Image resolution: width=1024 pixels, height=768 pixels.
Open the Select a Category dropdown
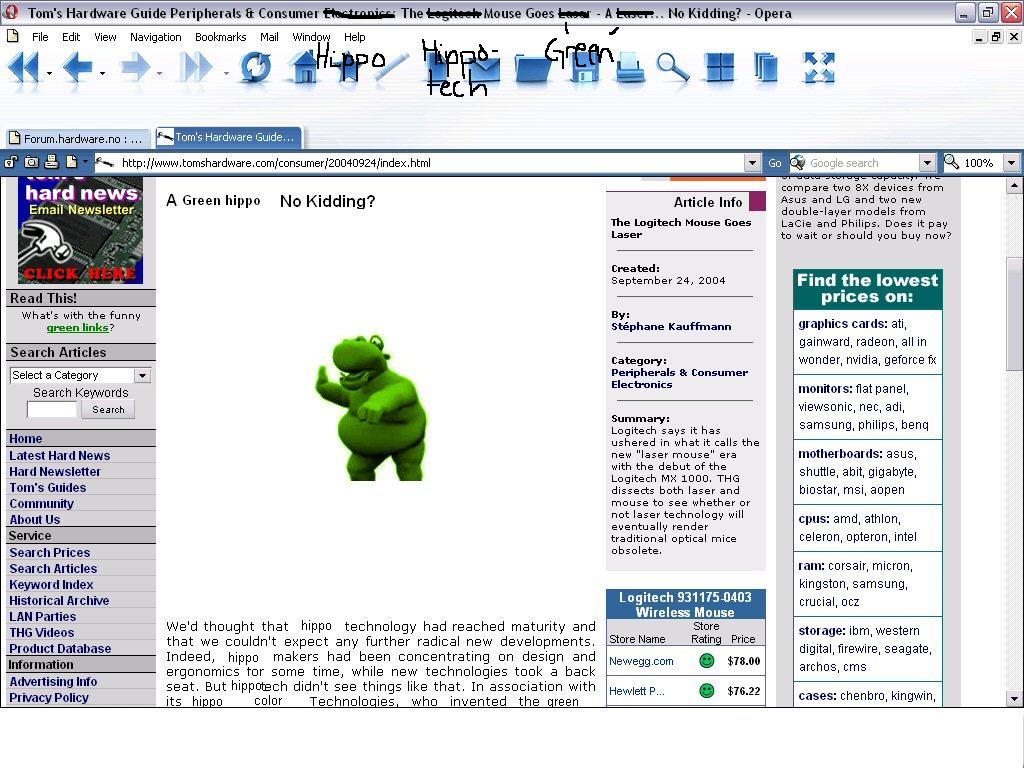(142, 376)
